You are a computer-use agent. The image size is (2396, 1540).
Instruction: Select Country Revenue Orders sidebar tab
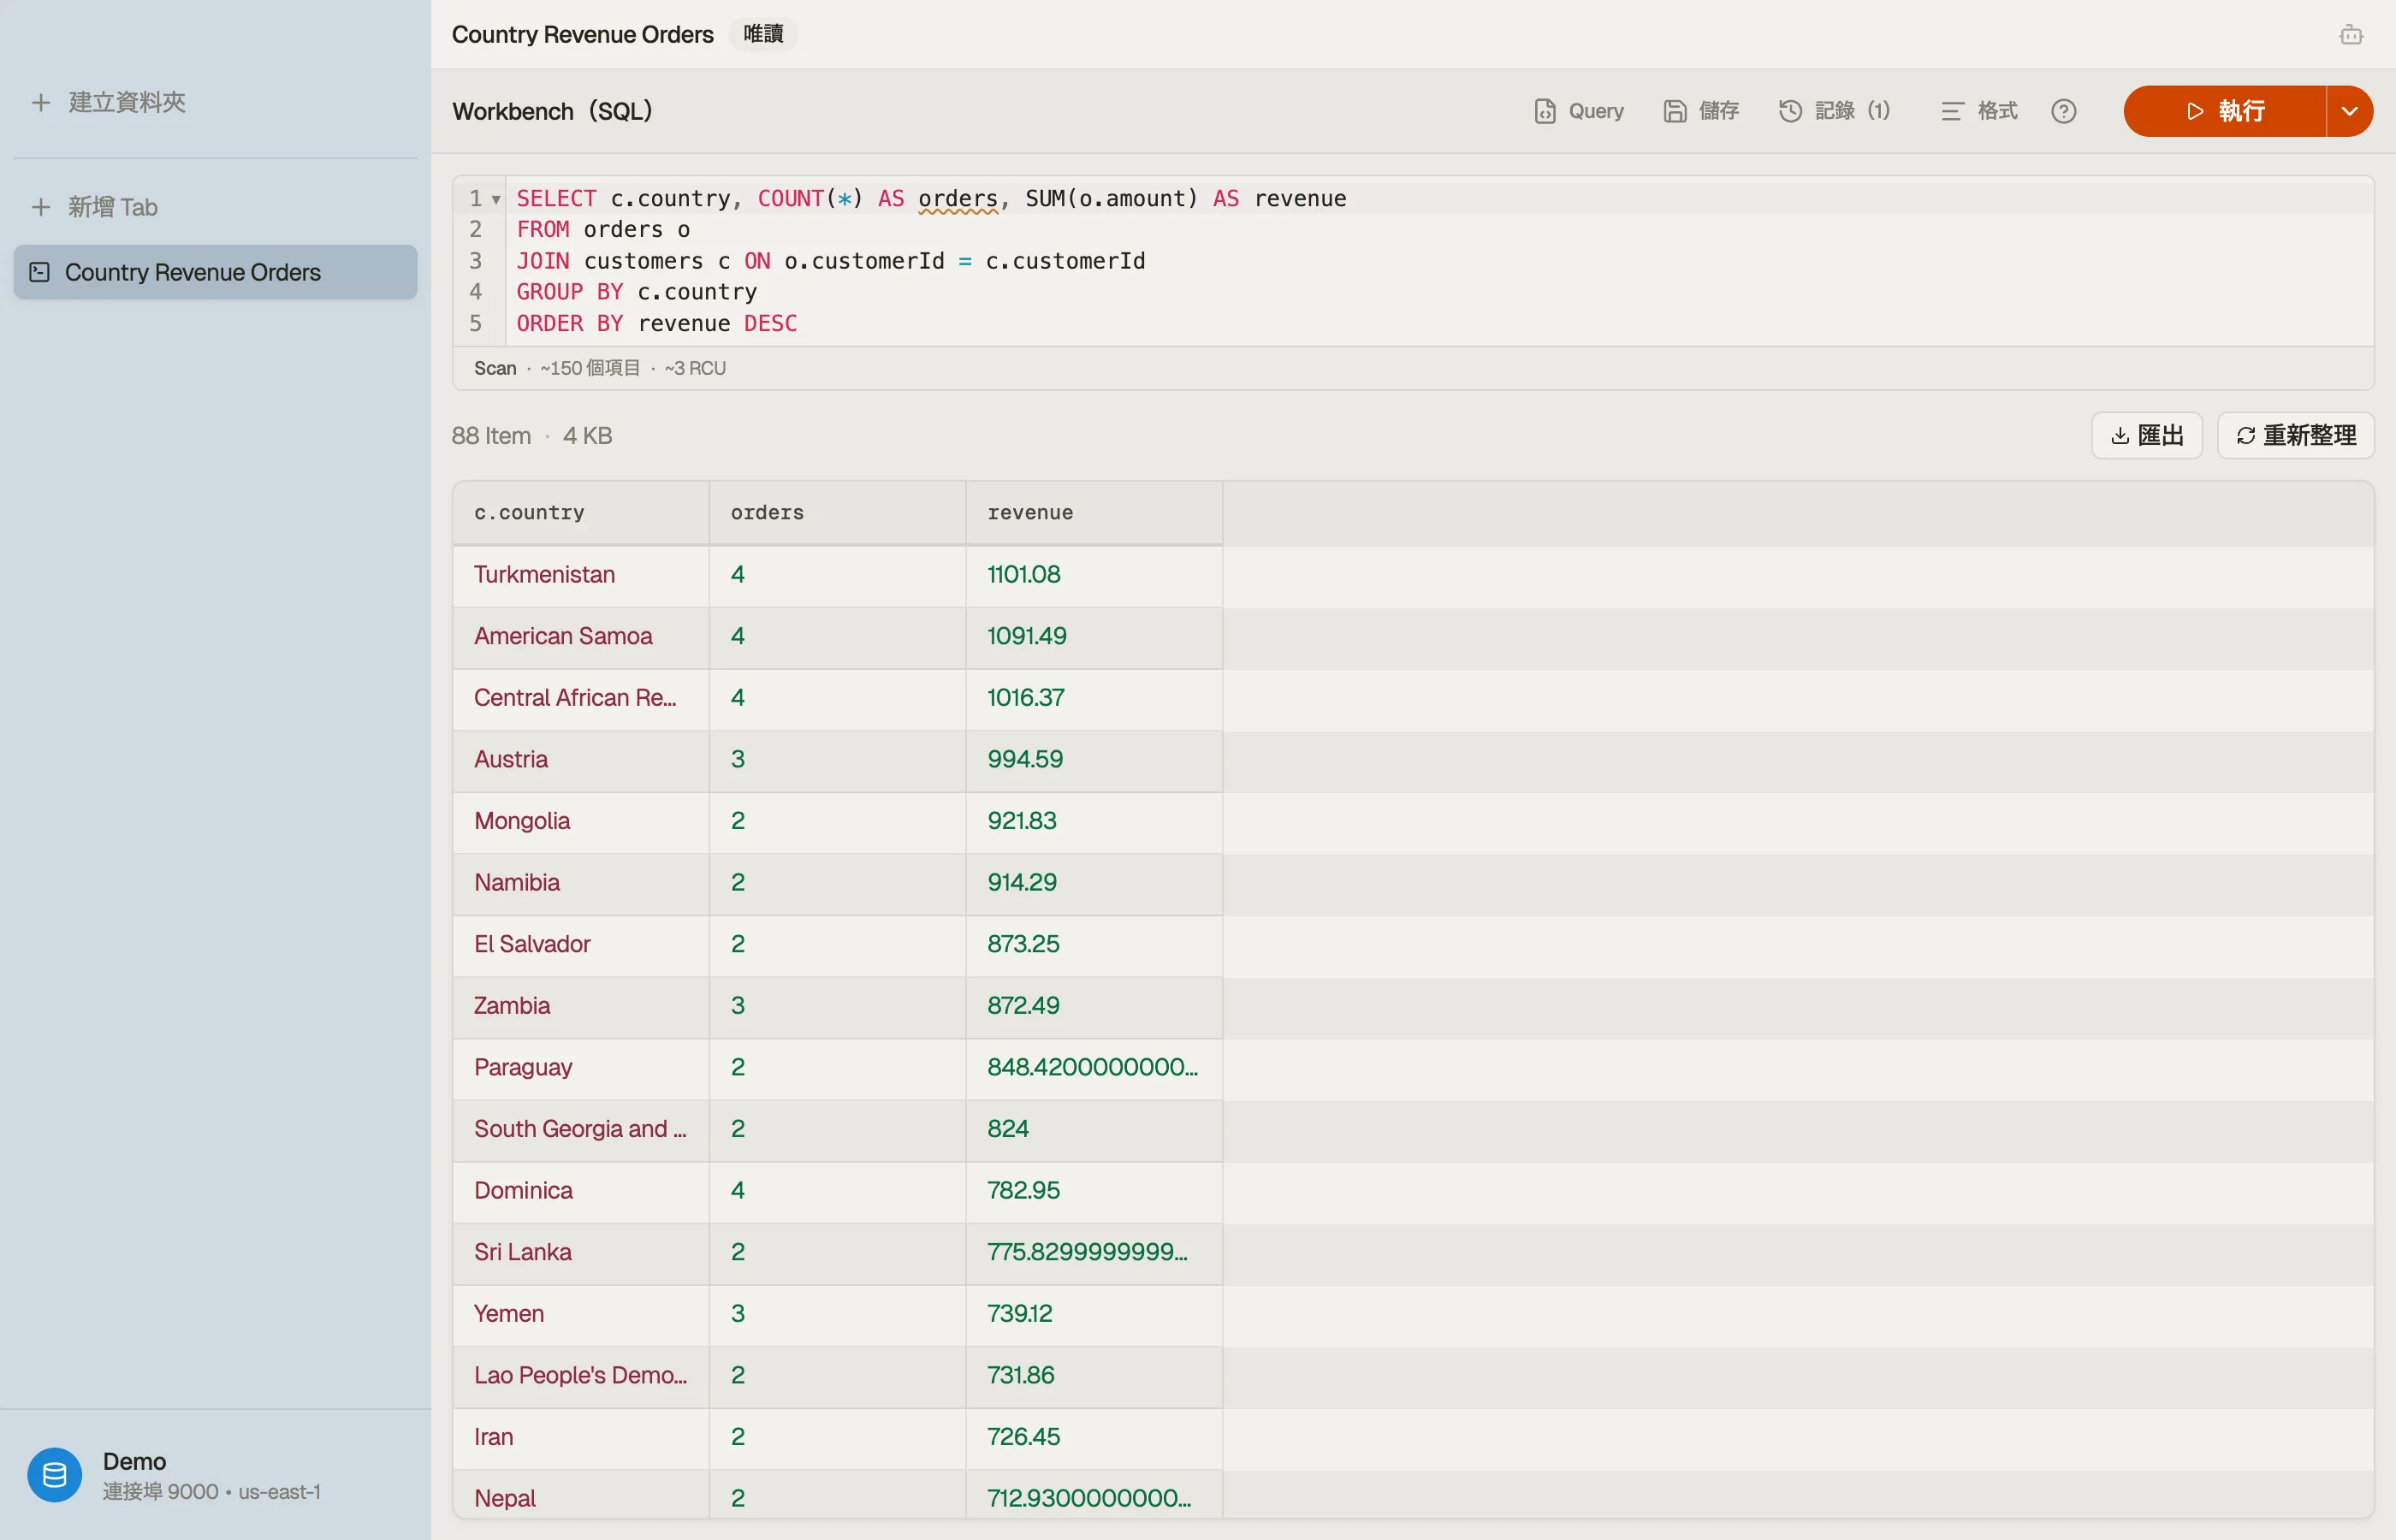click(215, 272)
